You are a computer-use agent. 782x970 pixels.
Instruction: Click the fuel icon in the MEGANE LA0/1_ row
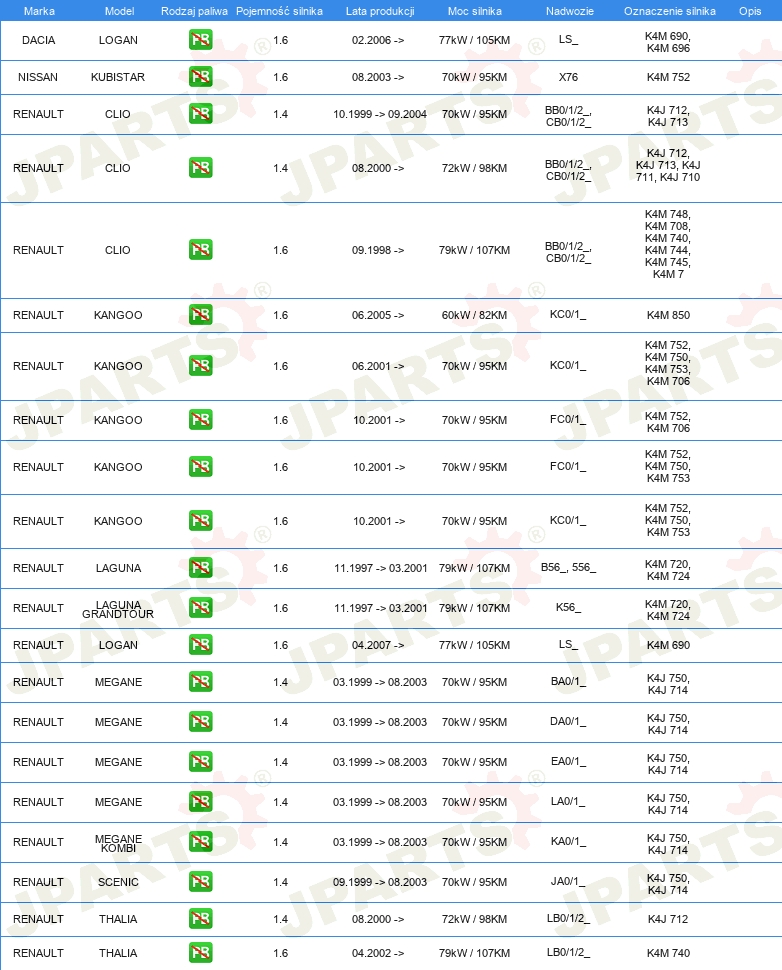tap(200, 802)
